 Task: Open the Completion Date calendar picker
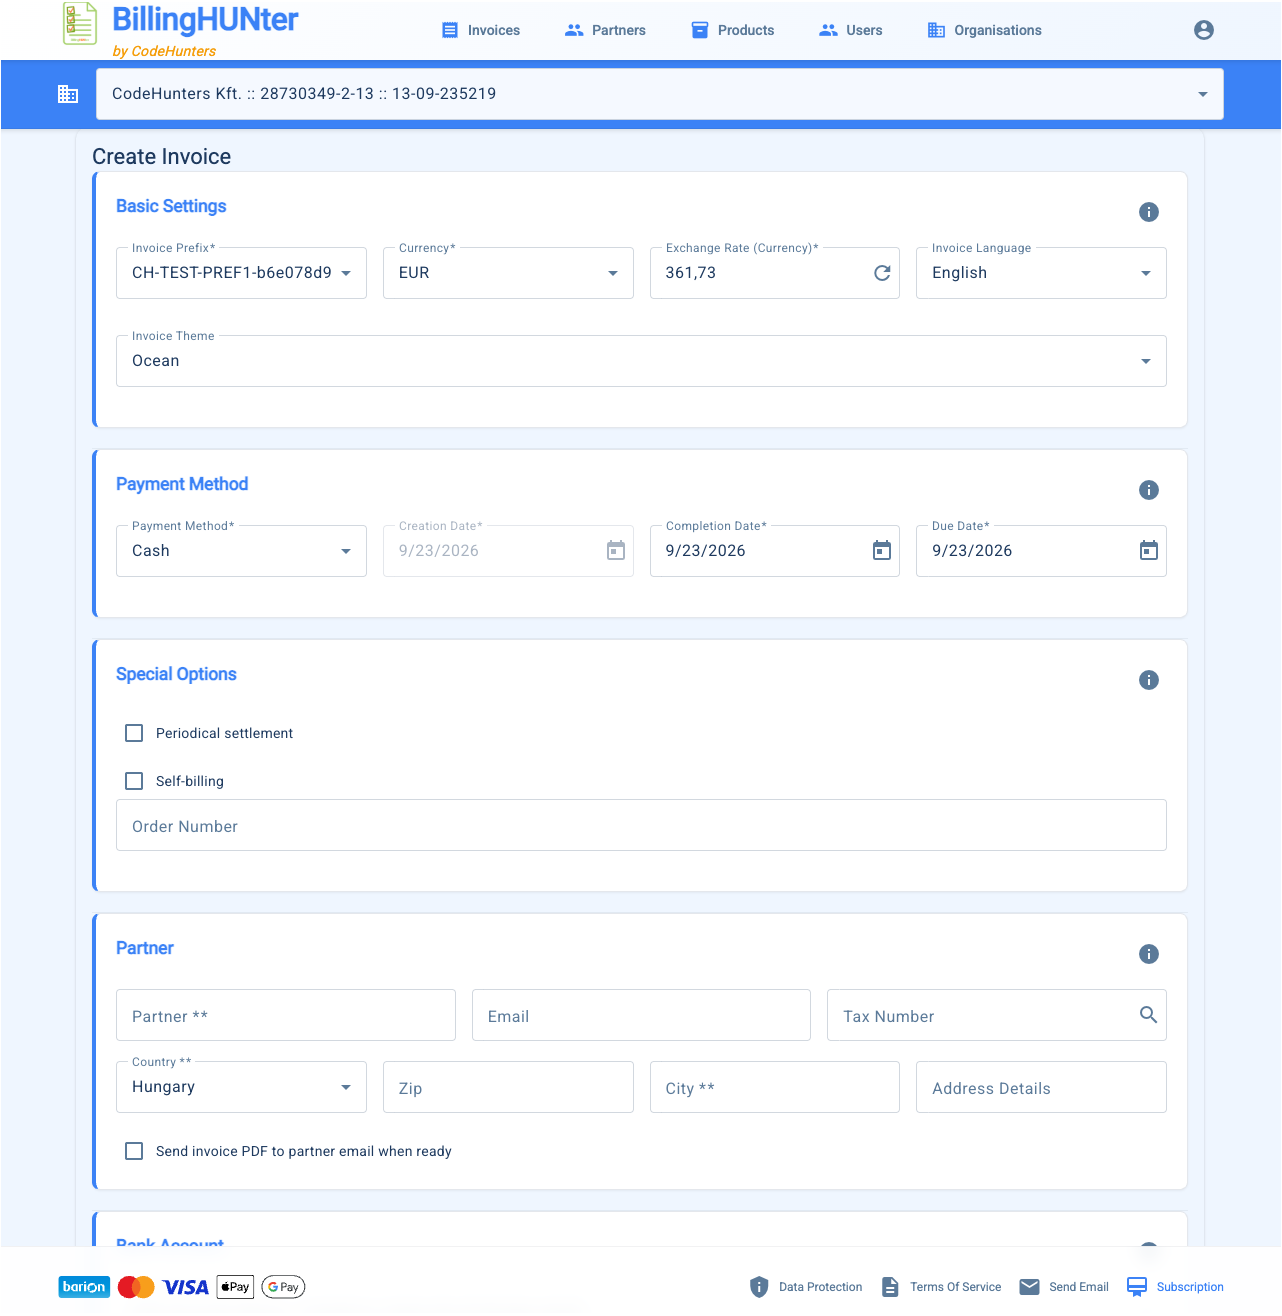882,551
